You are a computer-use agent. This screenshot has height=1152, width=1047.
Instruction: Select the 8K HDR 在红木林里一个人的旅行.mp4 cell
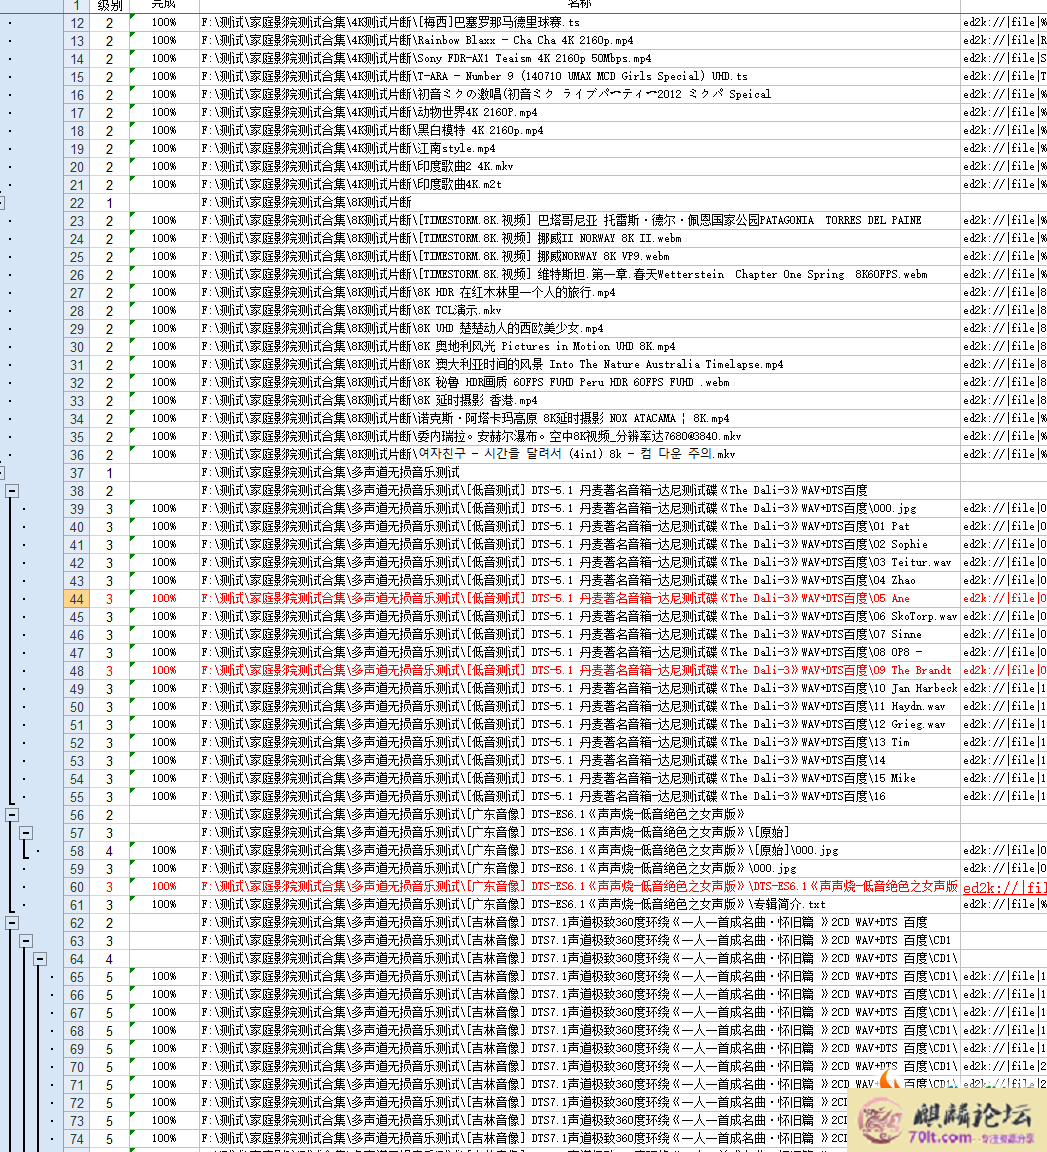tap(580, 292)
